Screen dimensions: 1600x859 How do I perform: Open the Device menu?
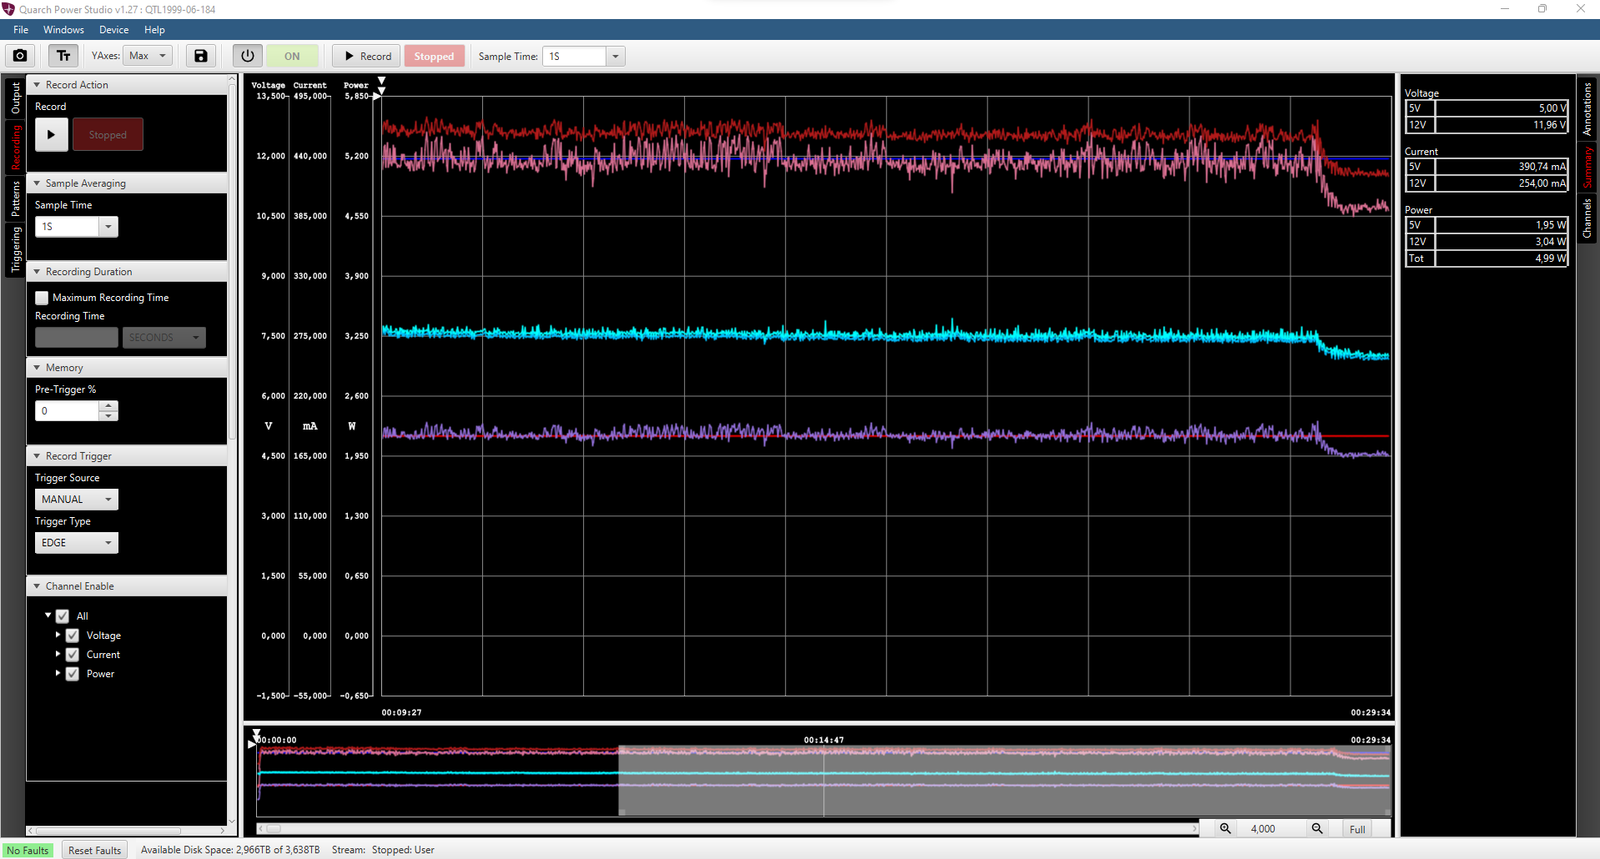tap(113, 30)
